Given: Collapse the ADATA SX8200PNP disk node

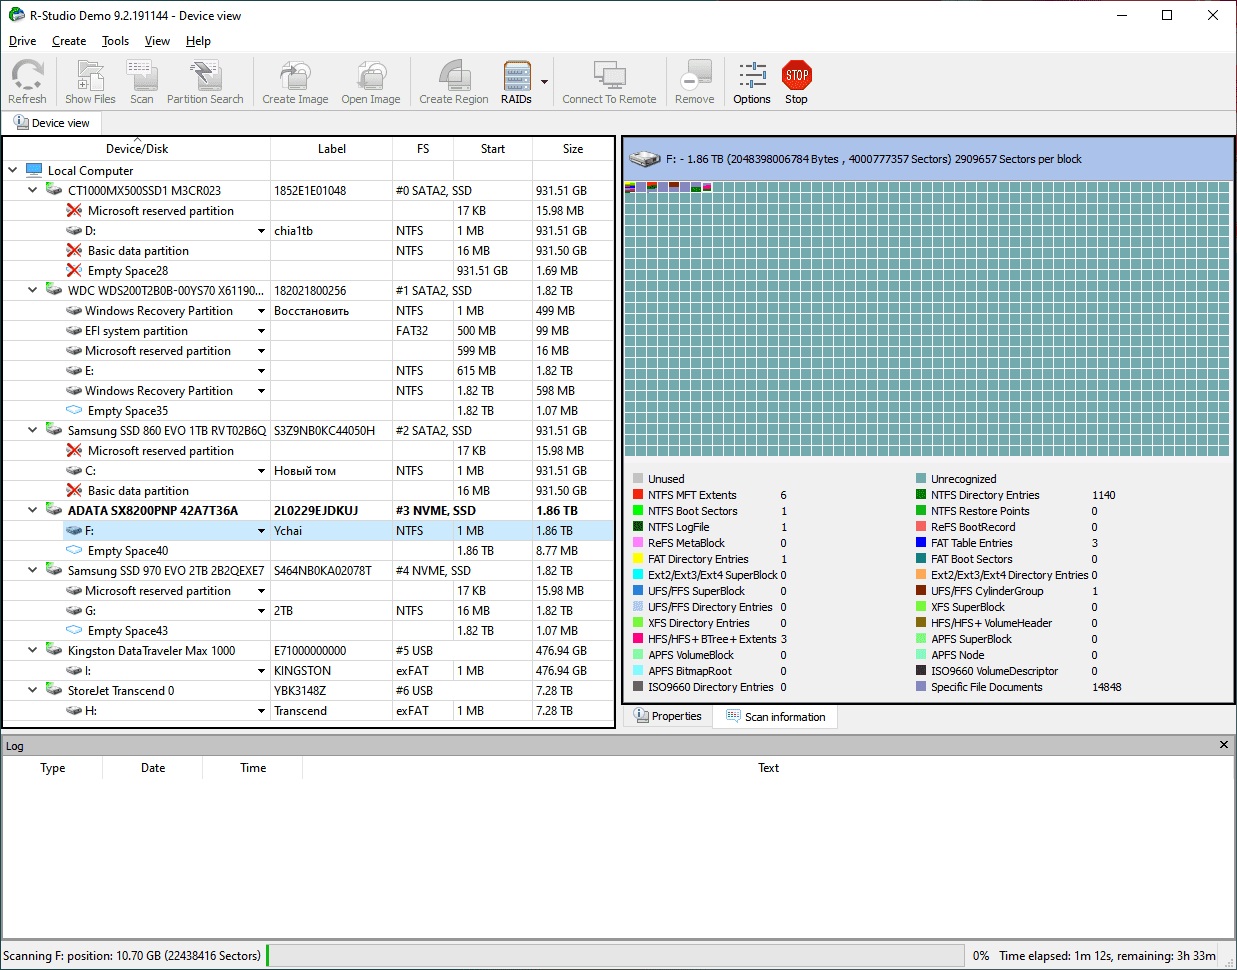Looking at the screenshot, I should click(33, 511).
